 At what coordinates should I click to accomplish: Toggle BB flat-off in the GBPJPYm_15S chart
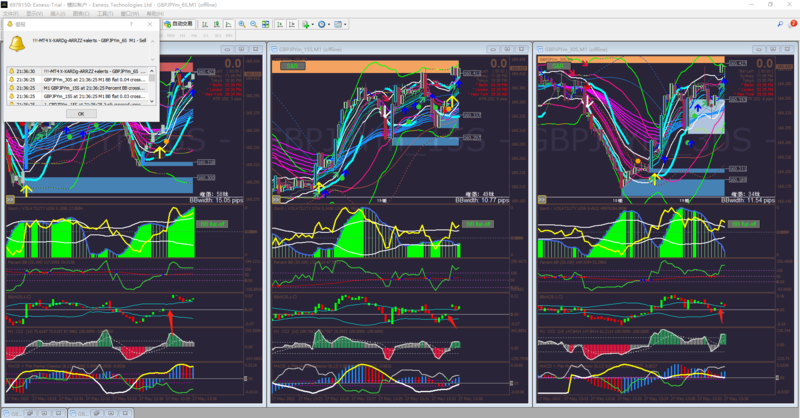[478, 224]
